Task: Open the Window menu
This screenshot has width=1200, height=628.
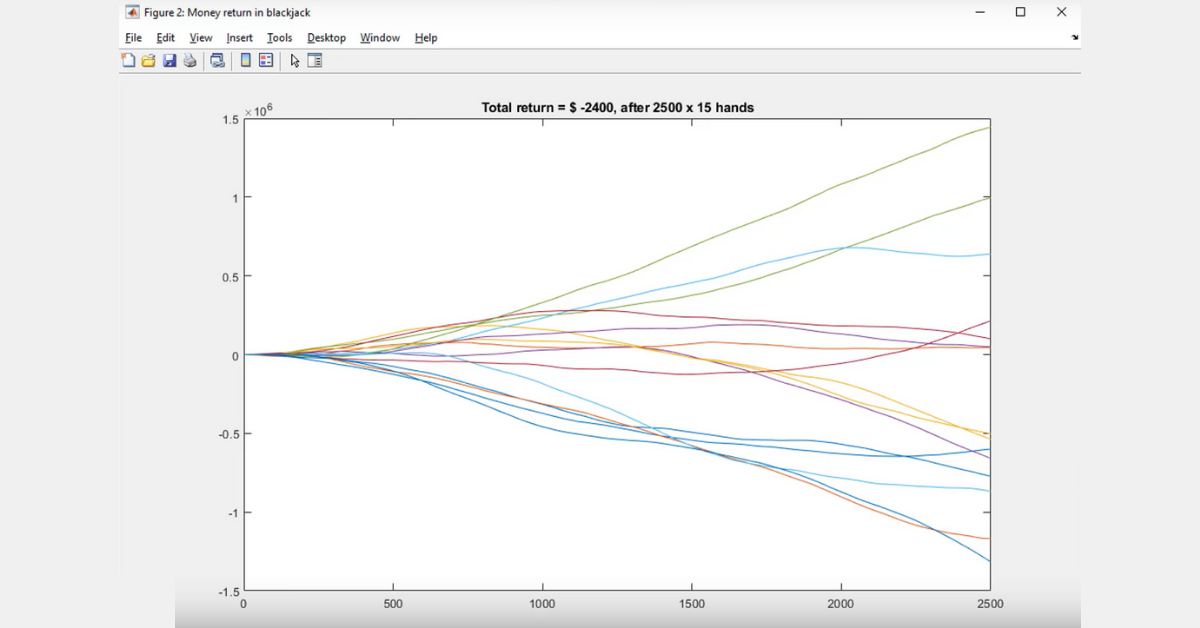Action: (379, 38)
